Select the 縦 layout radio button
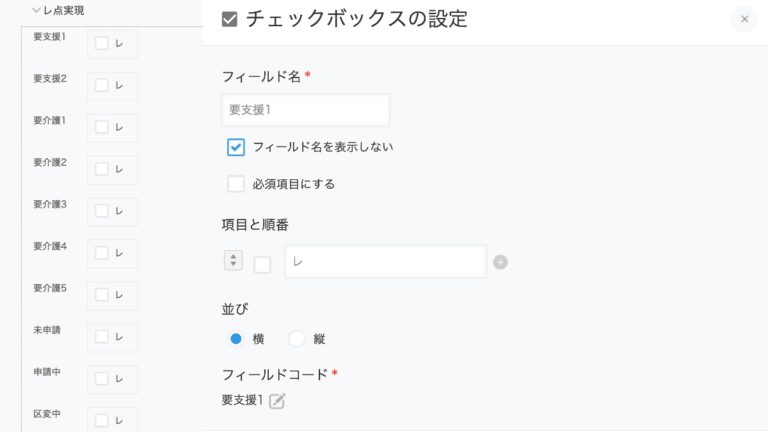The image size is (768, 432). tap(296, 339)
